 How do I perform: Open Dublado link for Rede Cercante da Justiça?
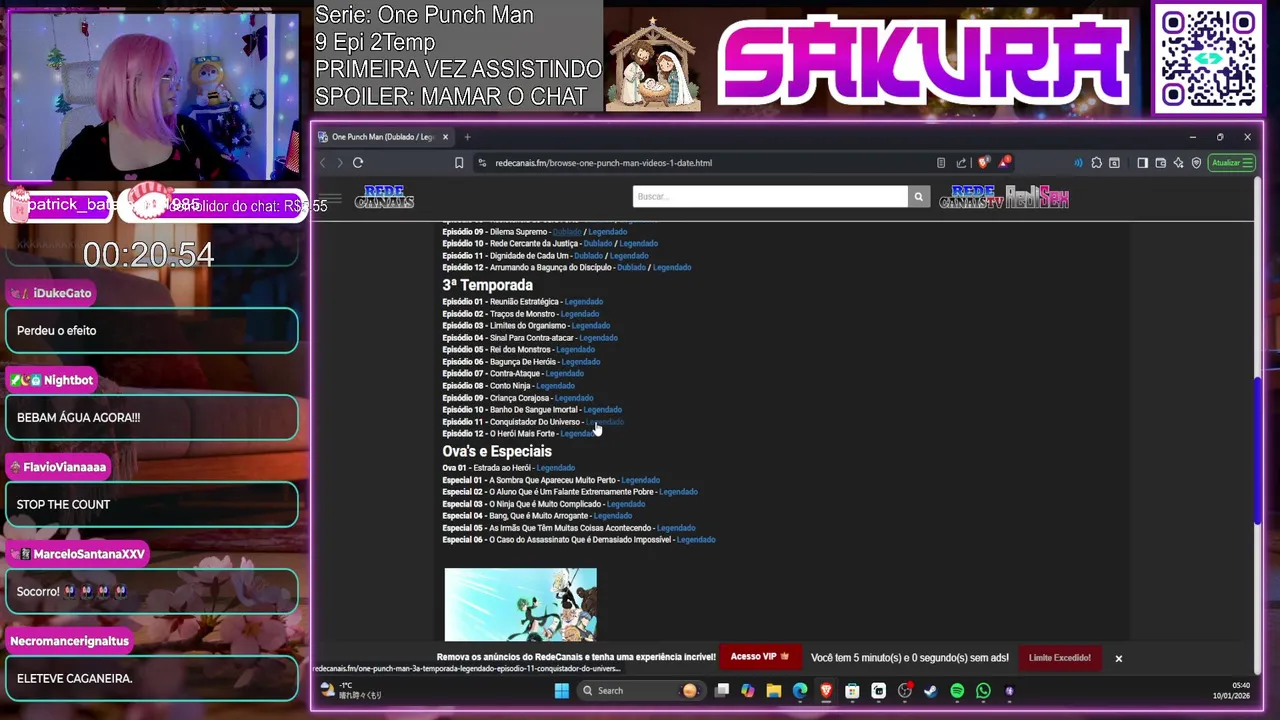[597, 244]
